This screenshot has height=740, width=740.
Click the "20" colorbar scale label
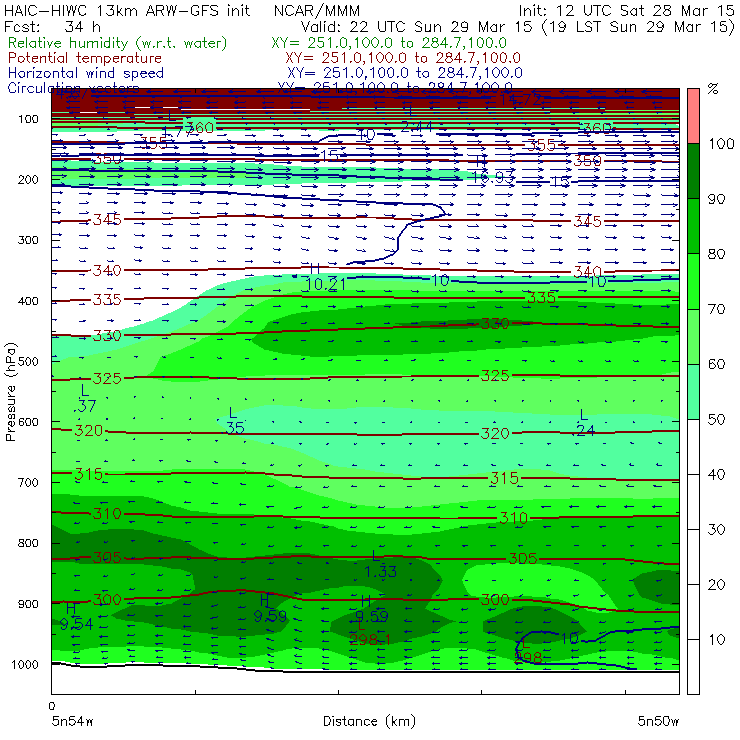(716, 584)
